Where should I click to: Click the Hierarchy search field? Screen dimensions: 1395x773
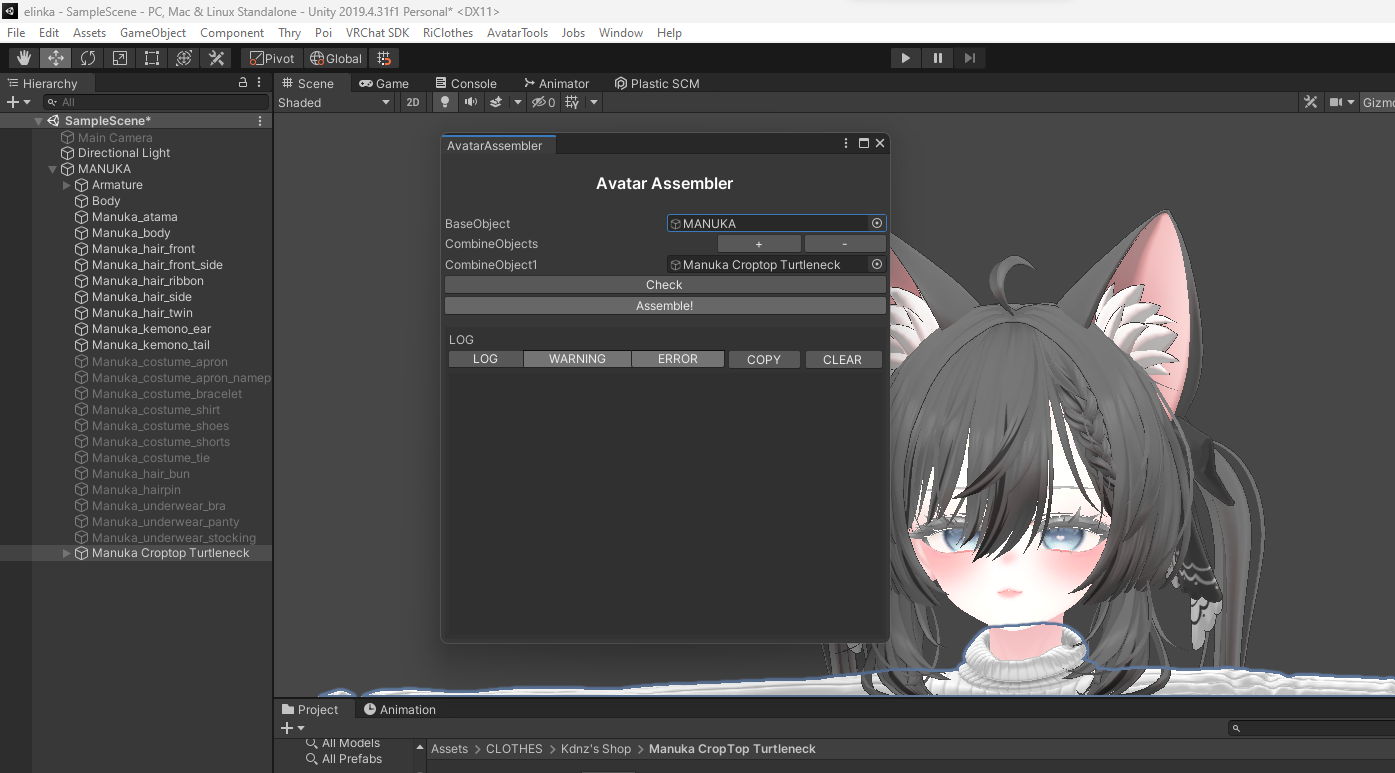(x=156, y=102)
